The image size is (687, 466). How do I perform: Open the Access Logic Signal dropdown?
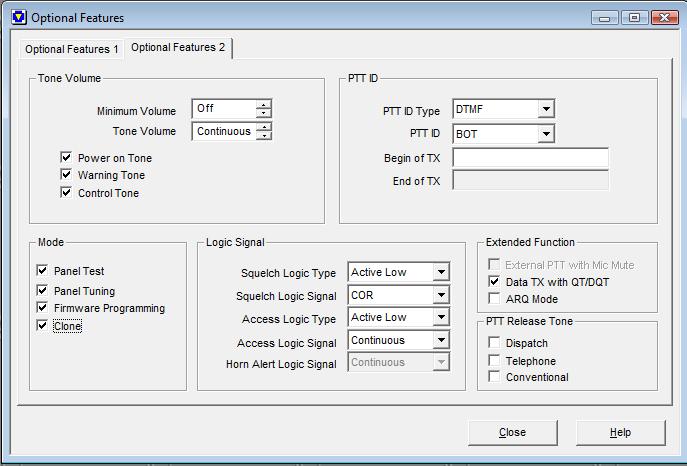(x=441, y=340)
